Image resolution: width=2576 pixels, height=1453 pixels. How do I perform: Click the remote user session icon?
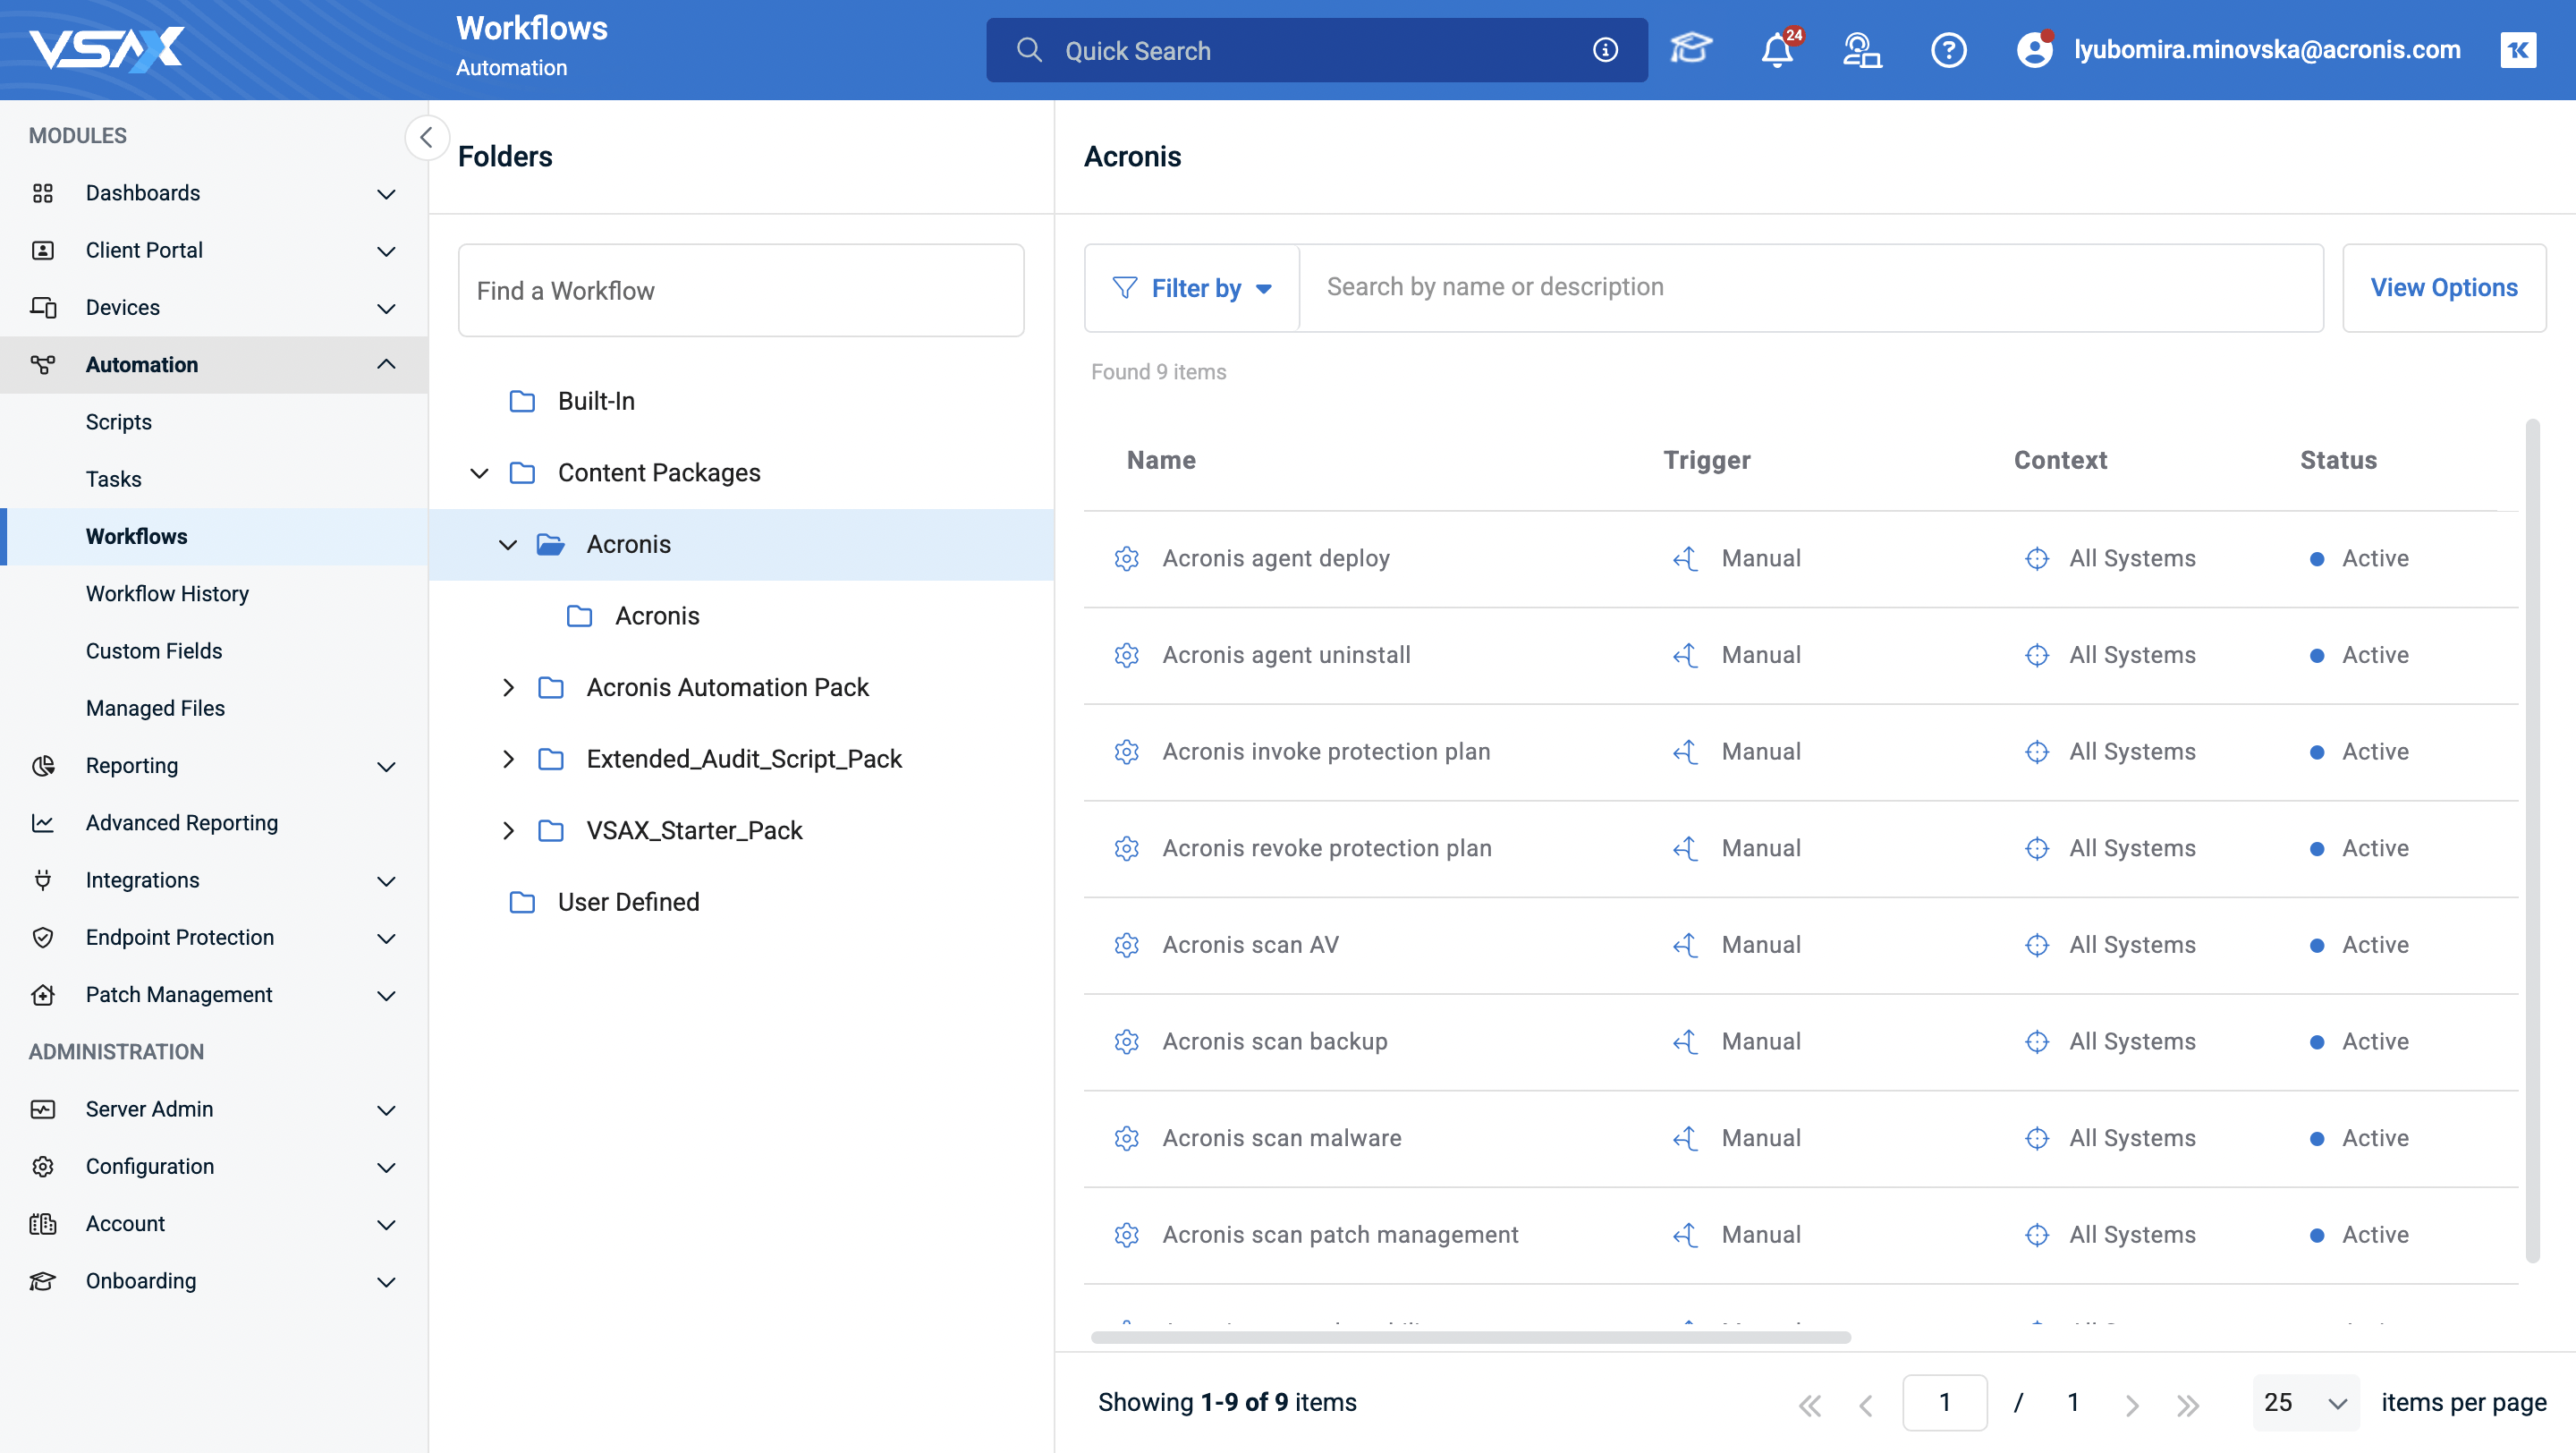click(1861, 50)
